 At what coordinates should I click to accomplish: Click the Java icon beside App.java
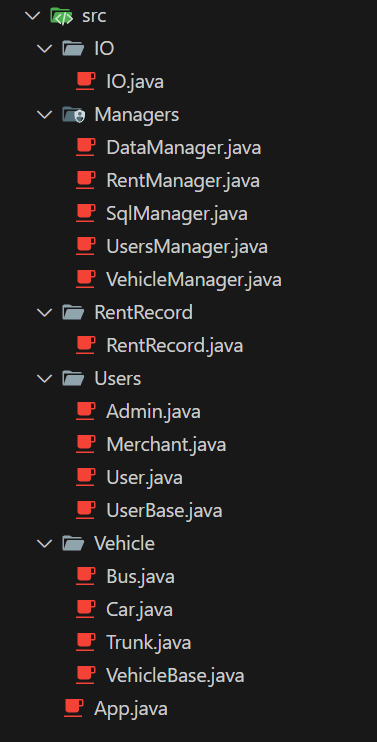click(x=74, y=708)
